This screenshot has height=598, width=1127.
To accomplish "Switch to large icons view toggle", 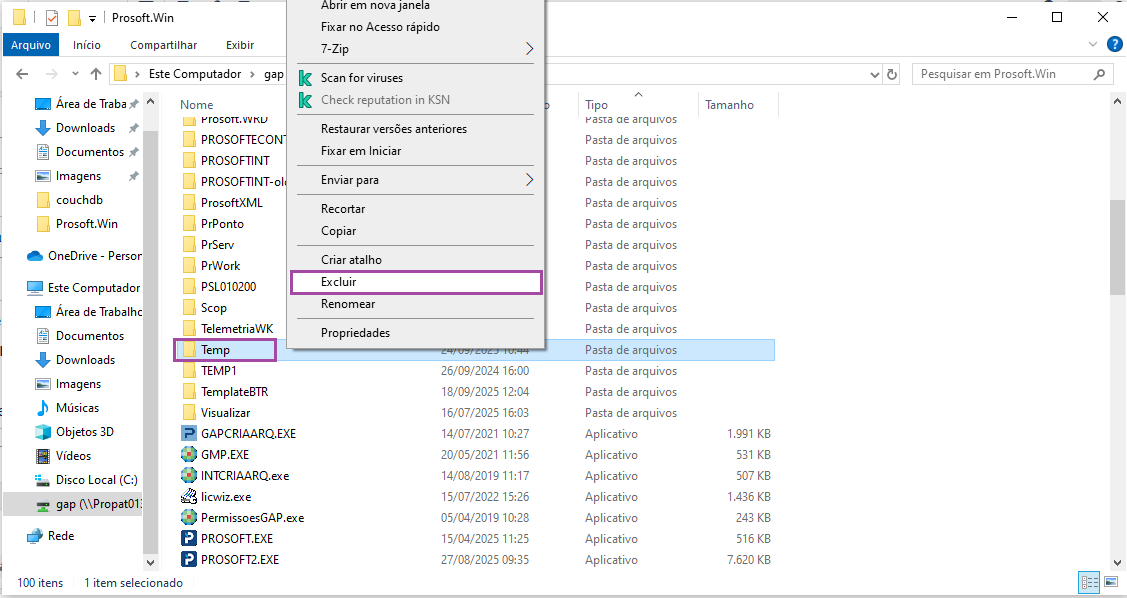I will click(x=1110, y=582).
